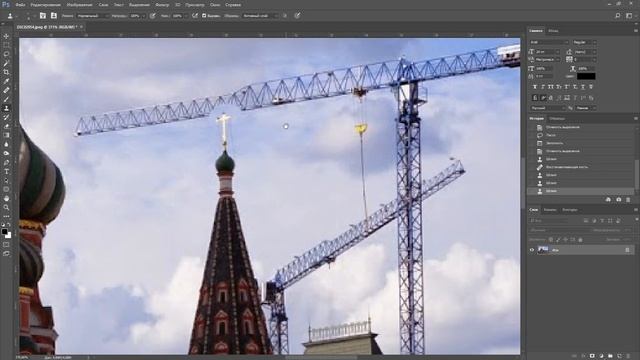Viewport: 640px width, 360px height.
Task: Open blending mode dropdown in options bar
Action: 93,16
